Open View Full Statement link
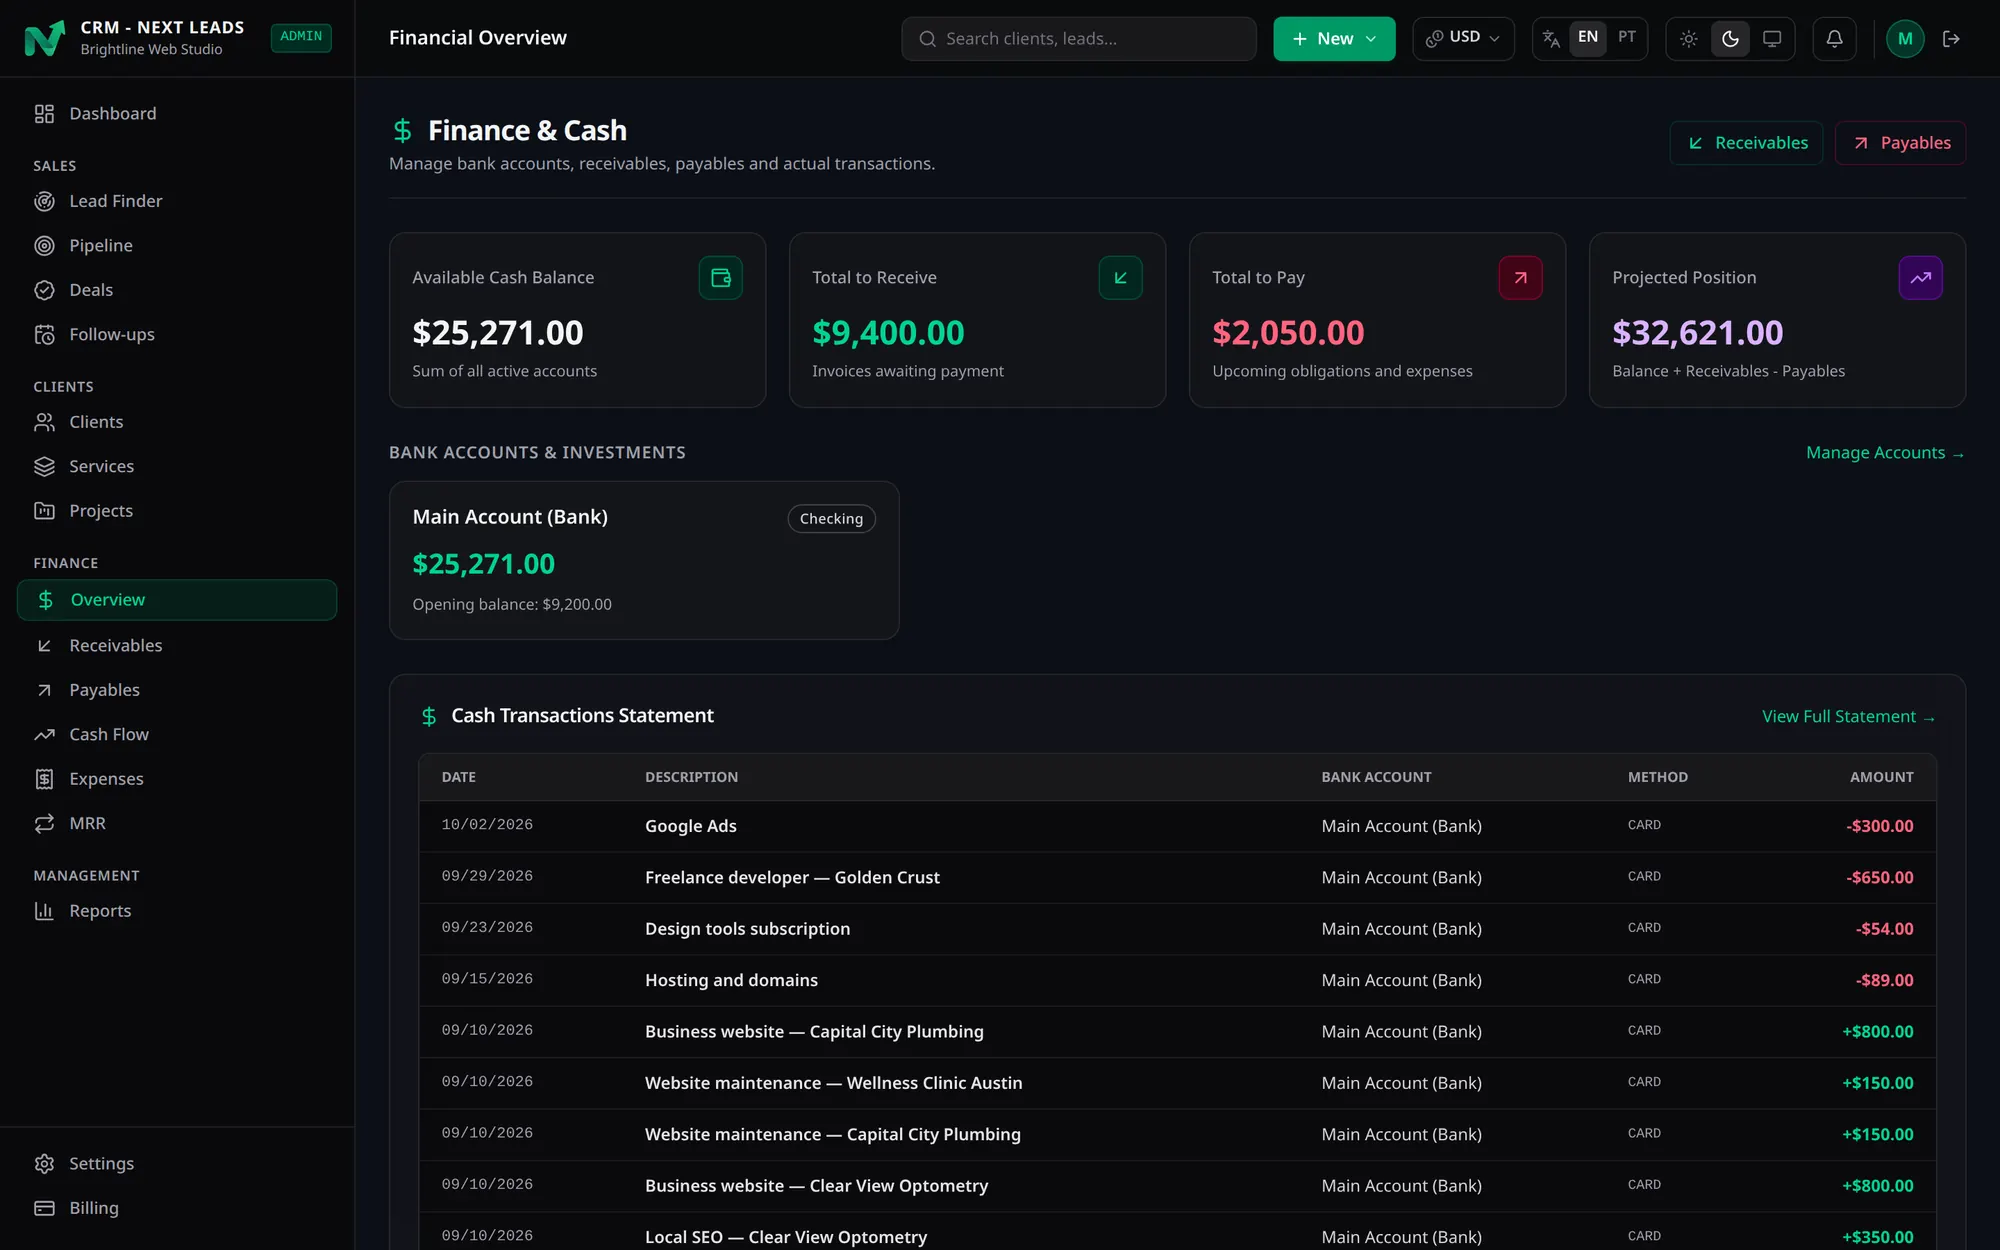Screen dimensions: 2000x1250 (x=1848, y=717)
